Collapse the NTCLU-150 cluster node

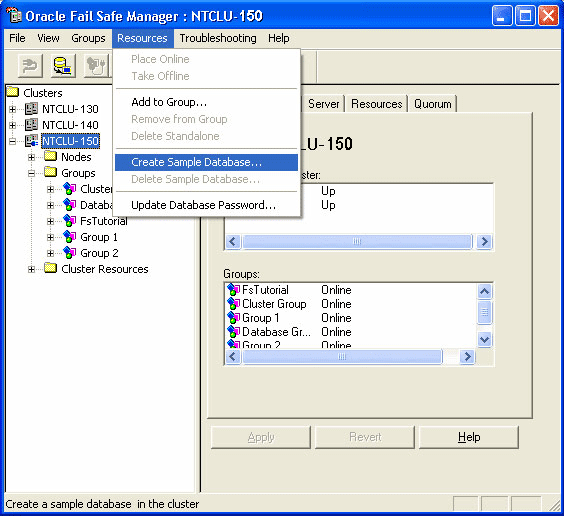pyautogui.click(x=13, y=141)
